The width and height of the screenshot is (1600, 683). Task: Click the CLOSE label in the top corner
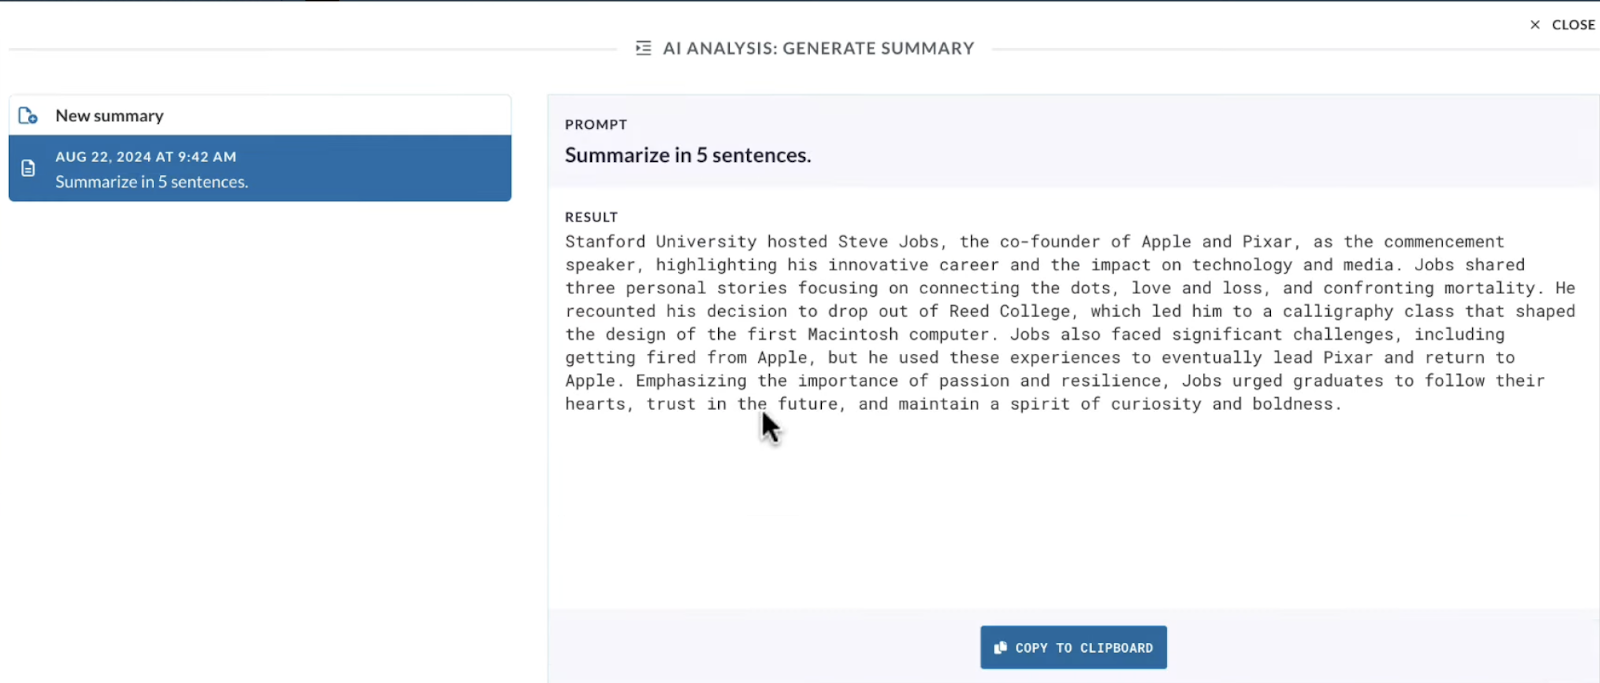click(x=1574, y=24)
